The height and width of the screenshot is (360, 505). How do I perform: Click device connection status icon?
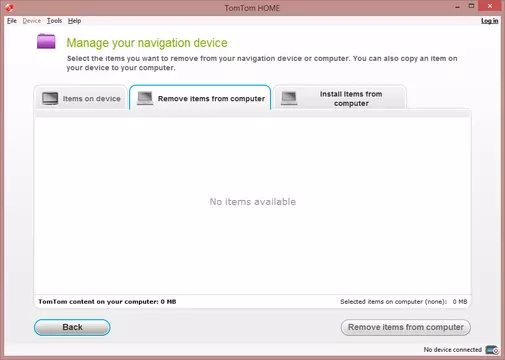pyautogui.click(x=492, y=350)
